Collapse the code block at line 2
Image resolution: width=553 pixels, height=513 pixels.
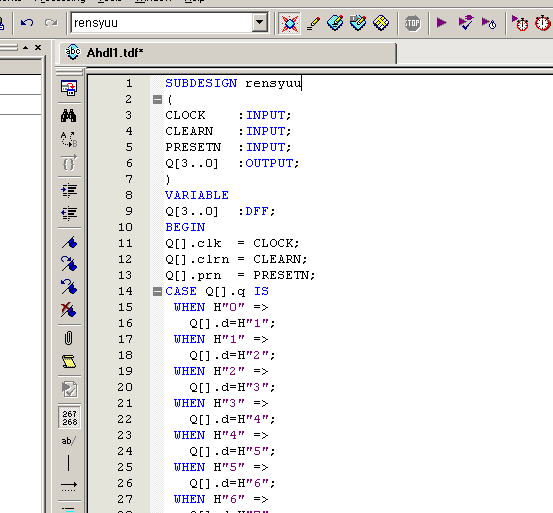click(157, 100)
